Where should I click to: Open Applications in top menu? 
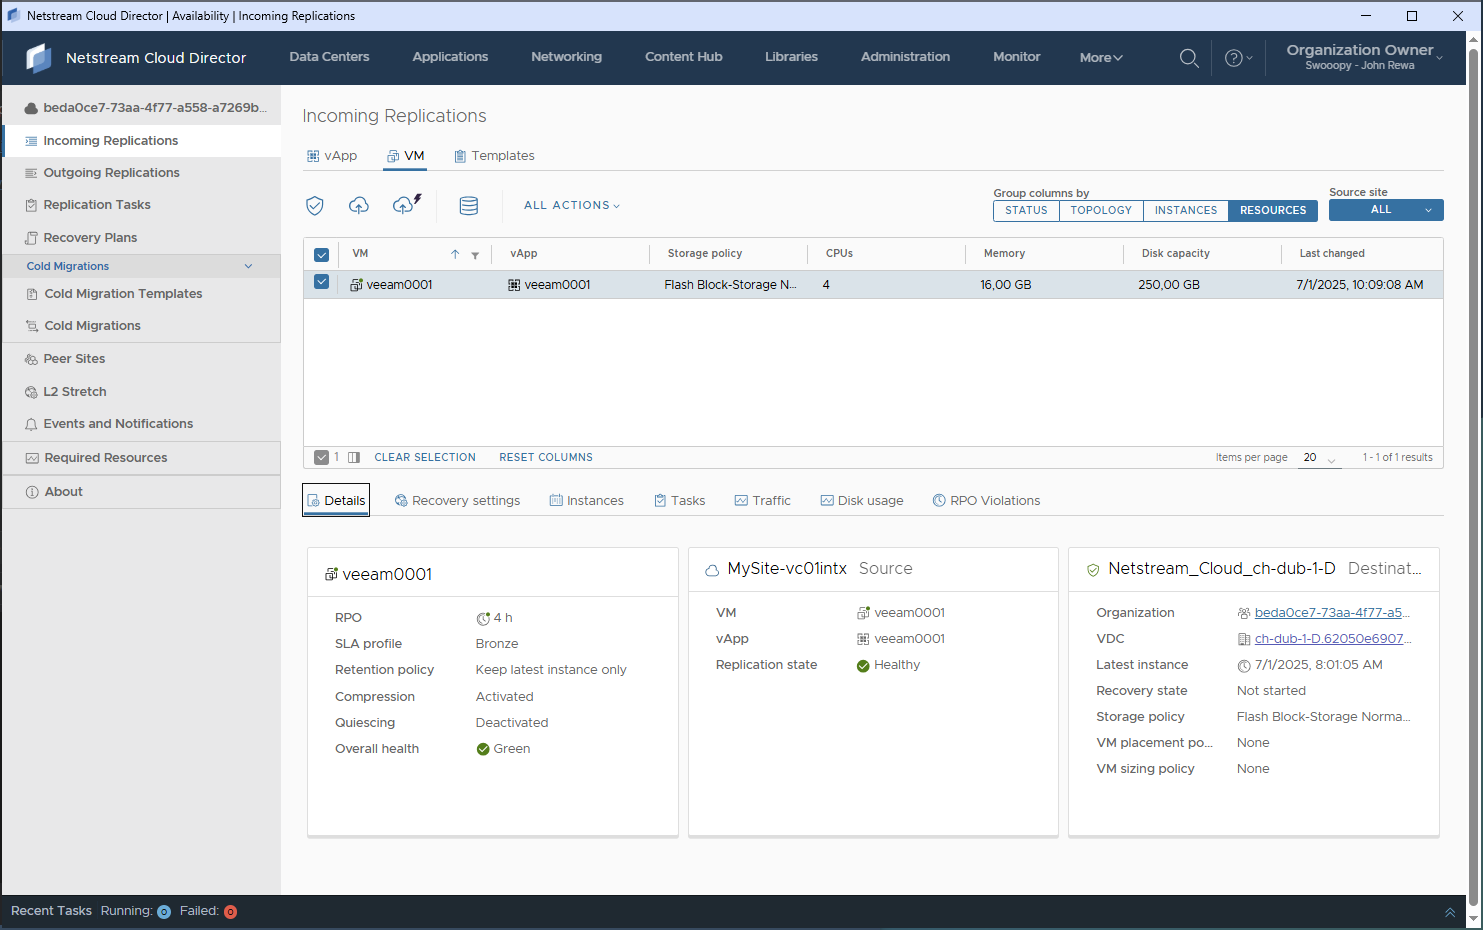point(450,57)
